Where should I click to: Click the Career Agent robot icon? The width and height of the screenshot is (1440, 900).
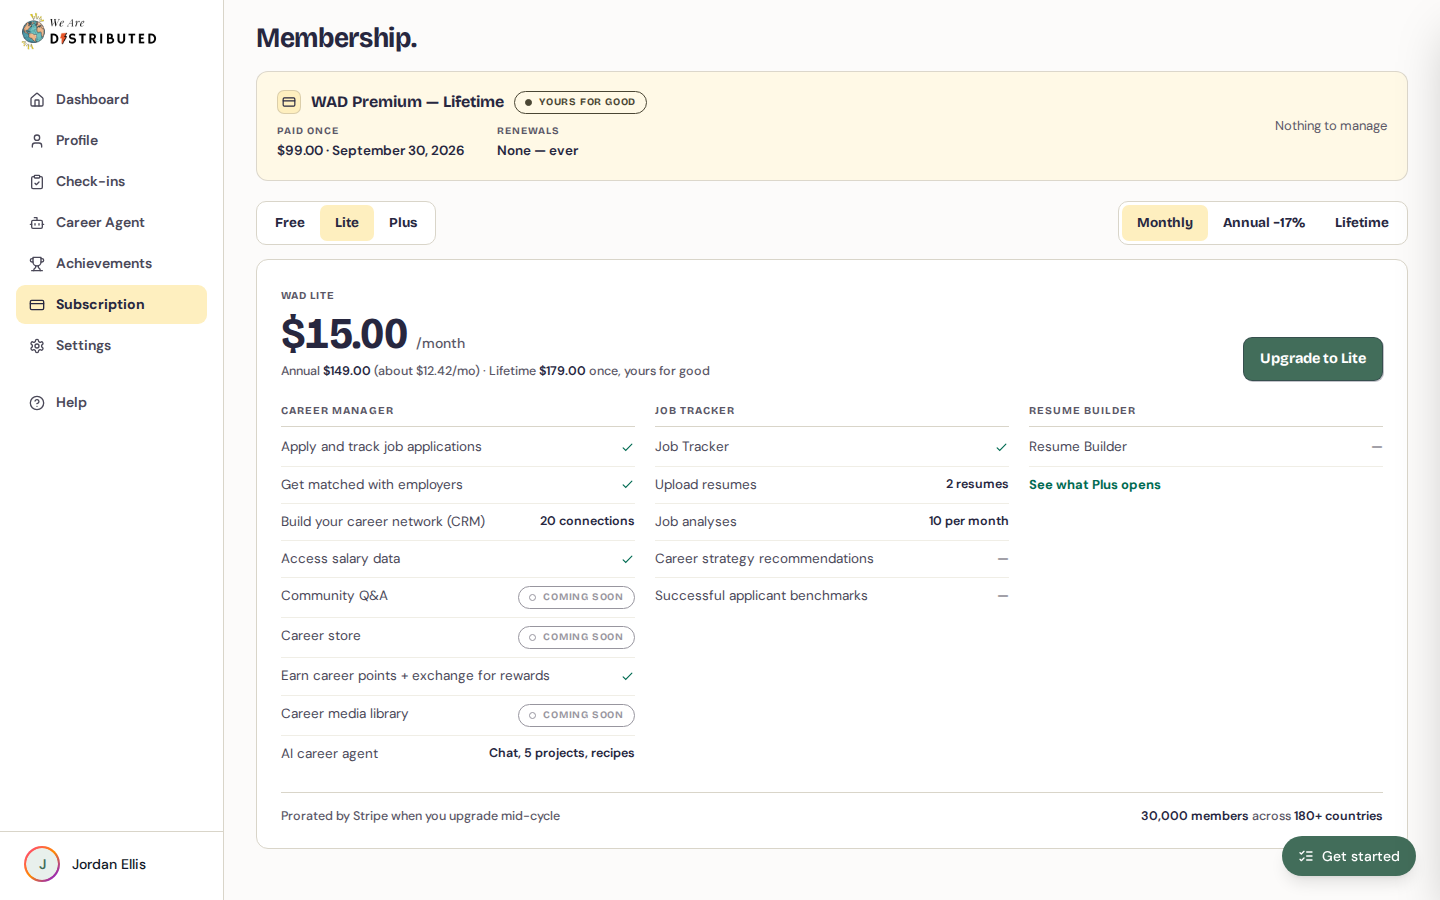pyautogui.click(x=37, y=223)
